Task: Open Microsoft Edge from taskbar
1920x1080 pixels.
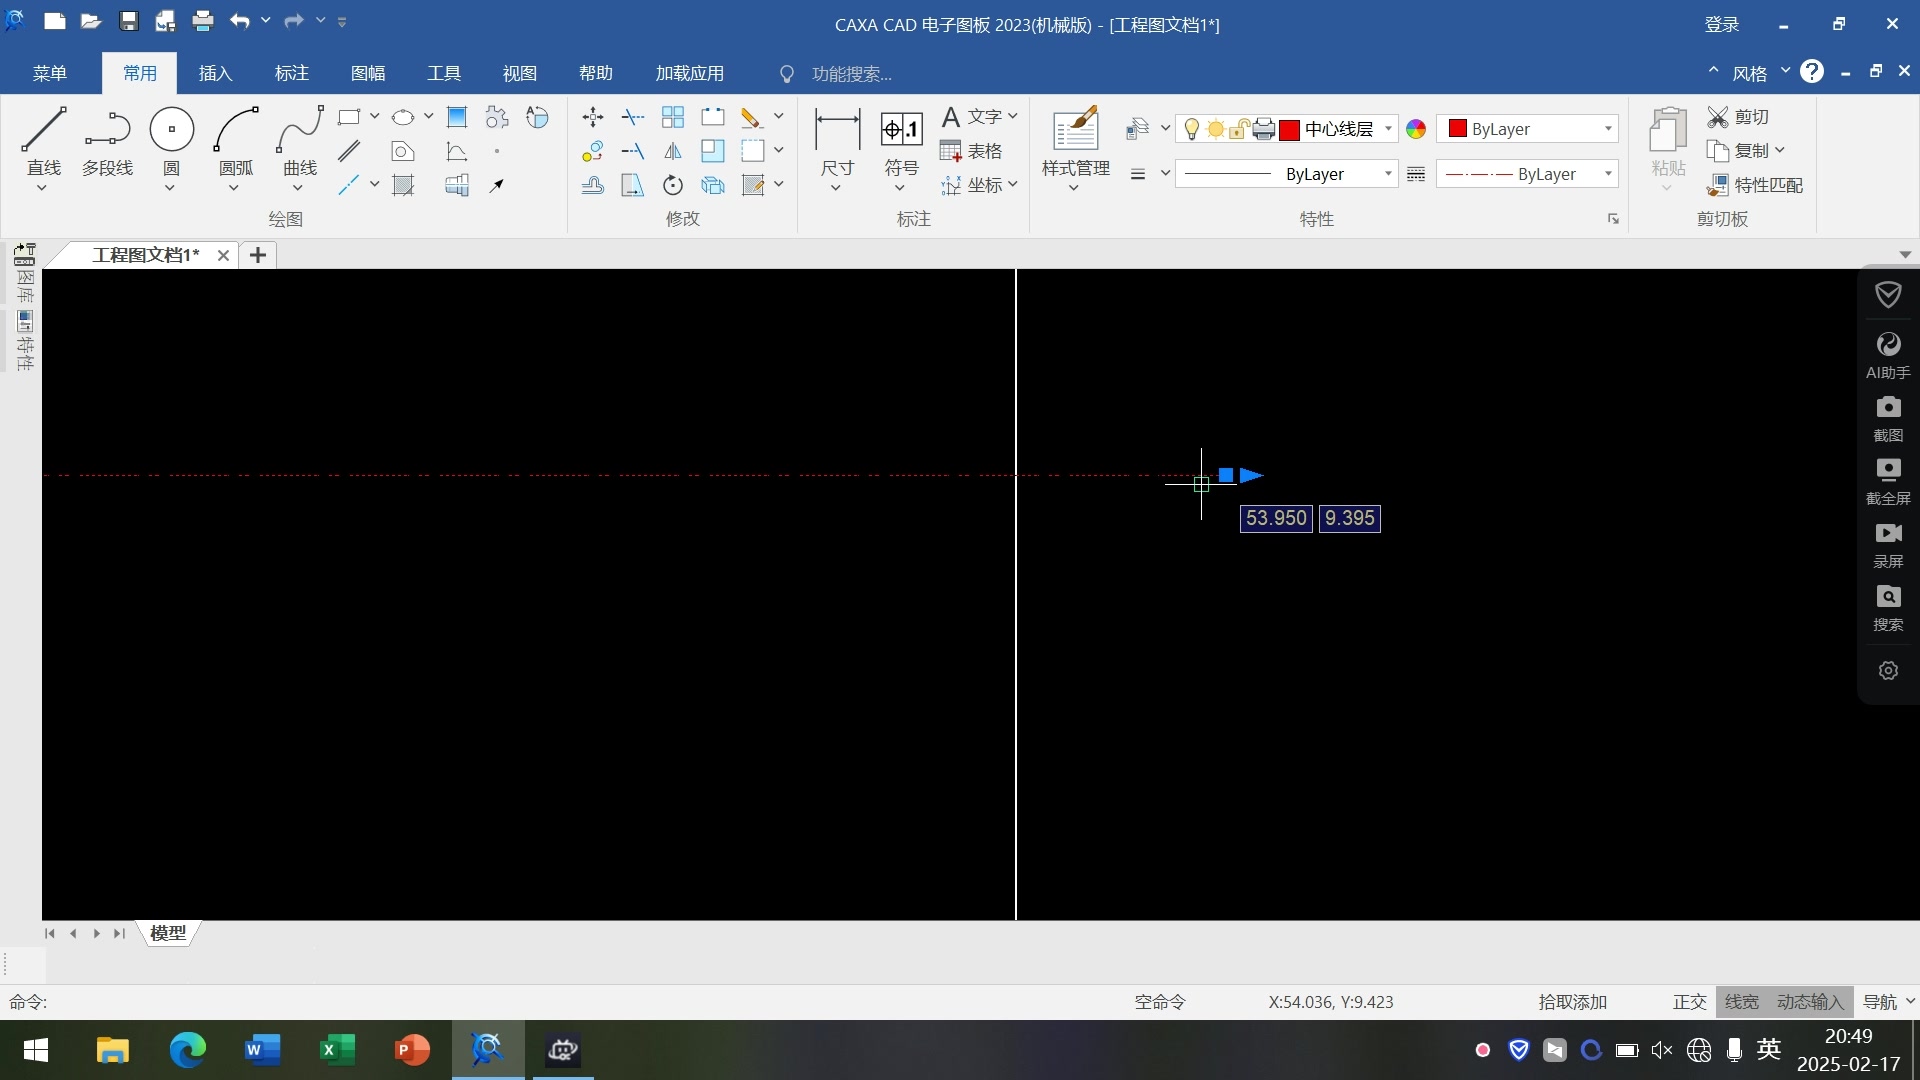Action: [188, 1050]
